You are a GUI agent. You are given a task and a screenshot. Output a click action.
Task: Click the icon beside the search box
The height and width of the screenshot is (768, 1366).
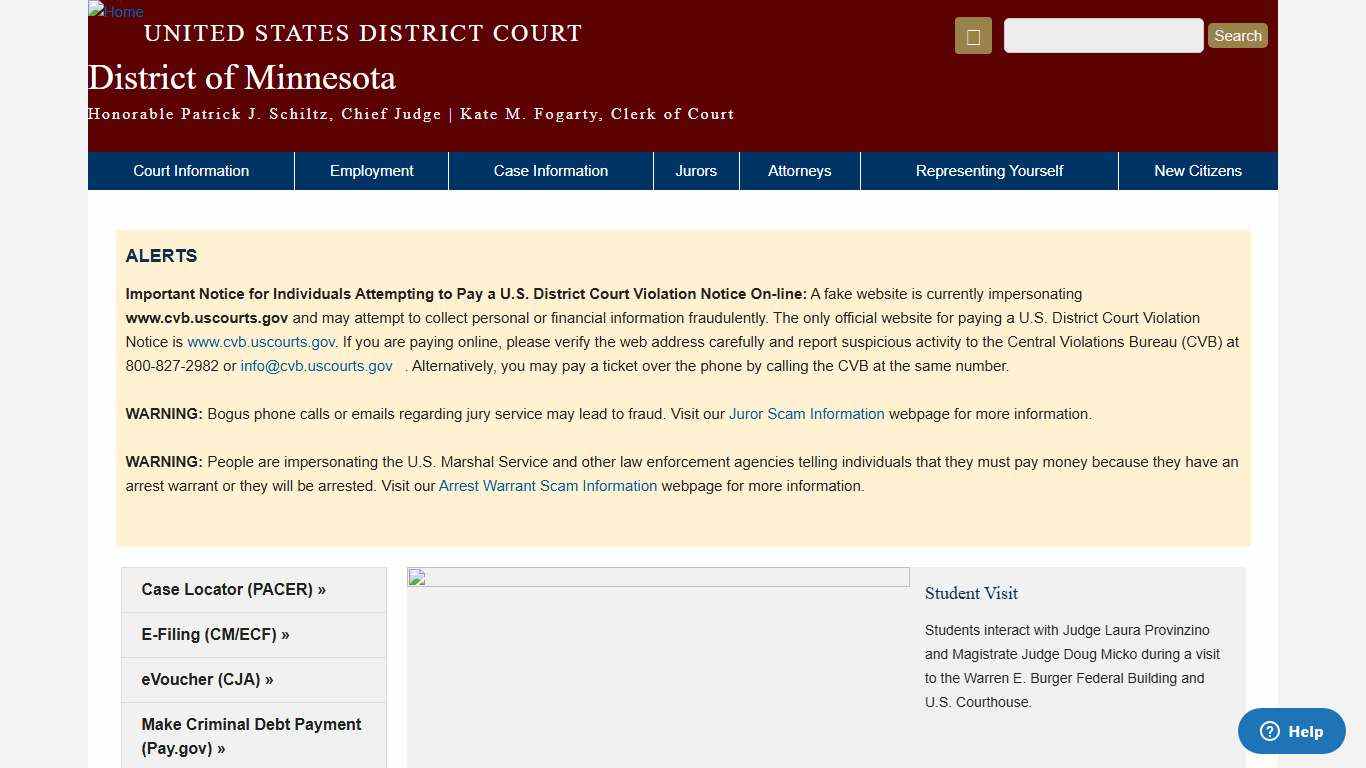[971, 35]
